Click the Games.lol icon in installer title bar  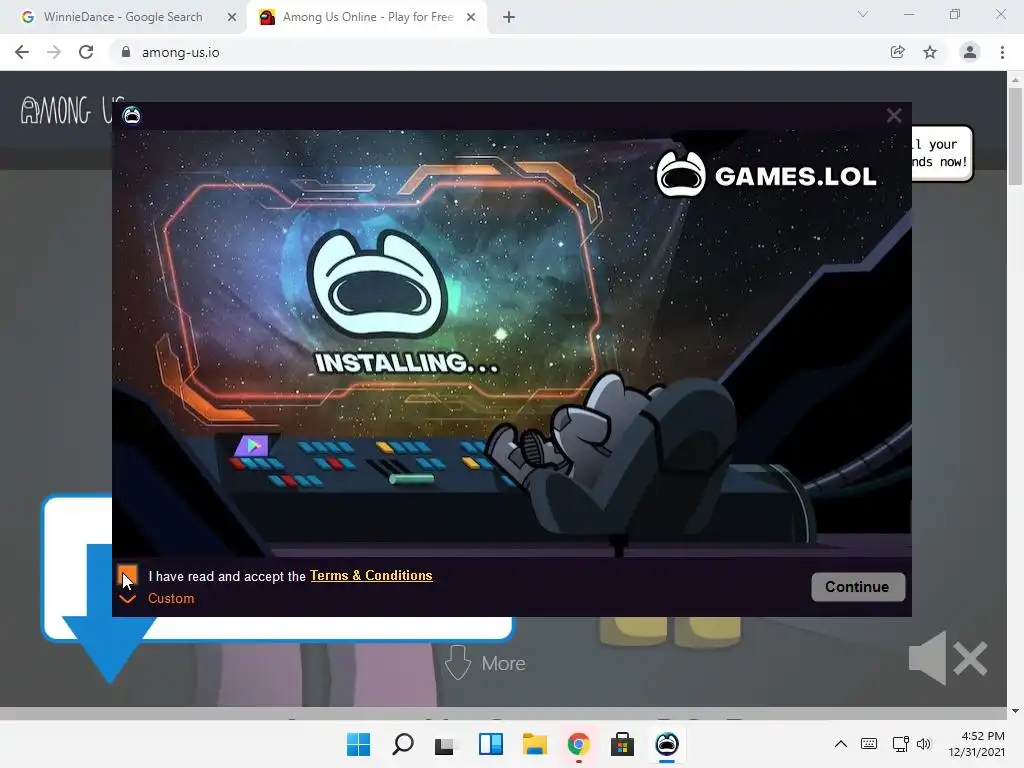click(x=132, y=116)
